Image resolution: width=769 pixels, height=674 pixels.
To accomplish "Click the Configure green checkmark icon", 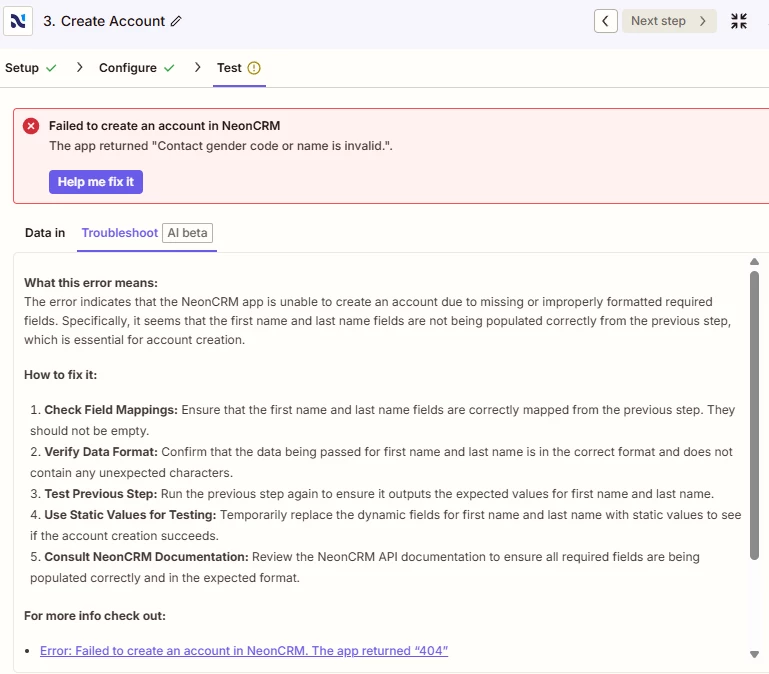I will tap(169, 68).
